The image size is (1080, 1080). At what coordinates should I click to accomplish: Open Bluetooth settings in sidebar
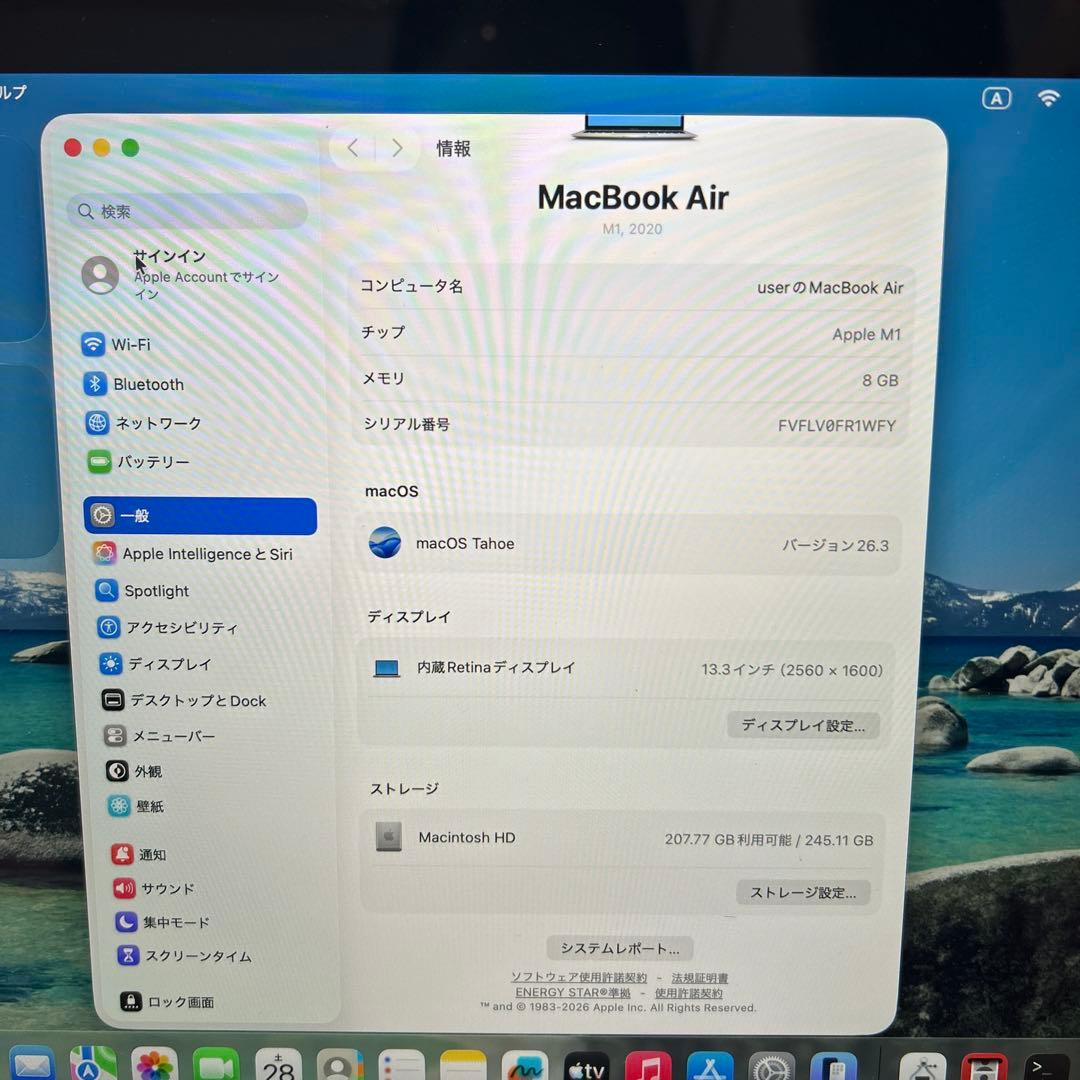point(134,384)
